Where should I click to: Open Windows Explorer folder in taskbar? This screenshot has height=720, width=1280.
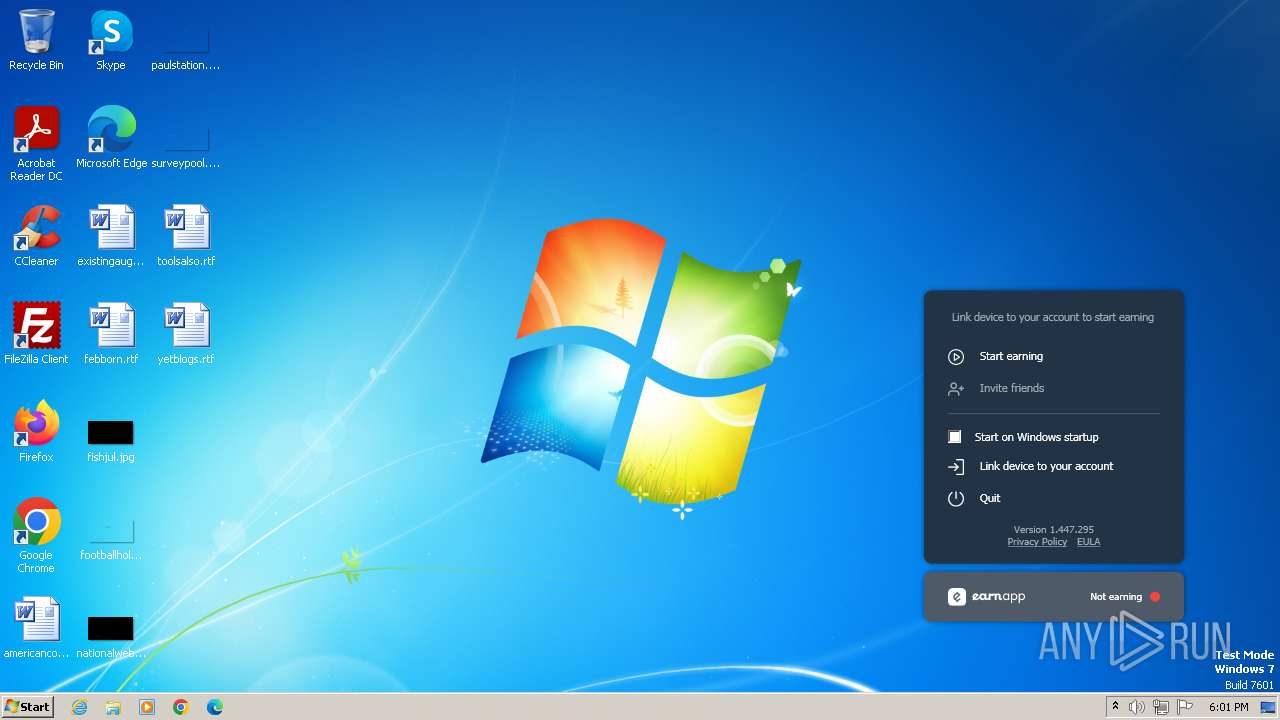(x=113, y=707)
